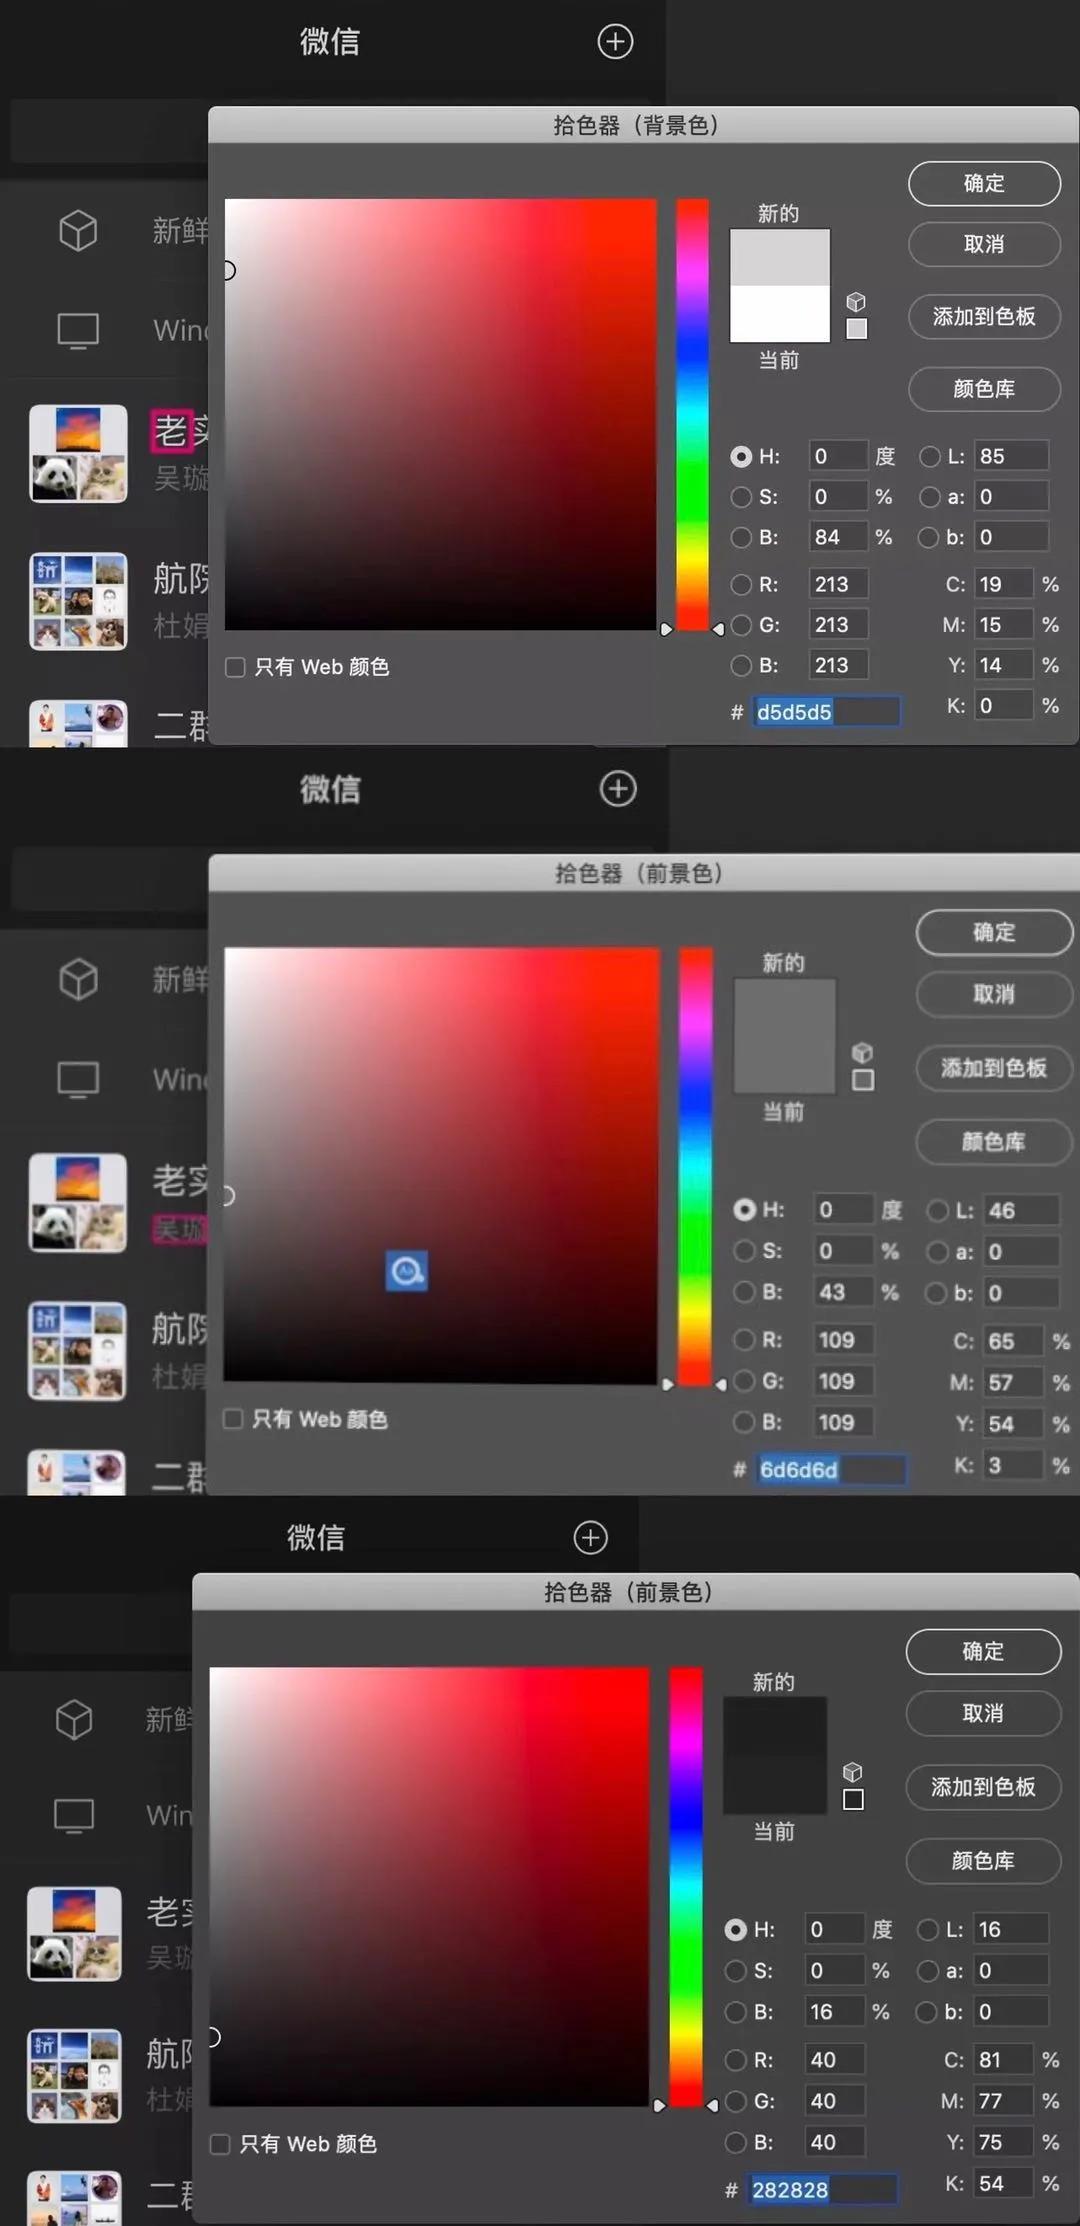1080x2226 pixels.
Task: Click inside the red color field of 背景色 picker
Action: point(441,414)
